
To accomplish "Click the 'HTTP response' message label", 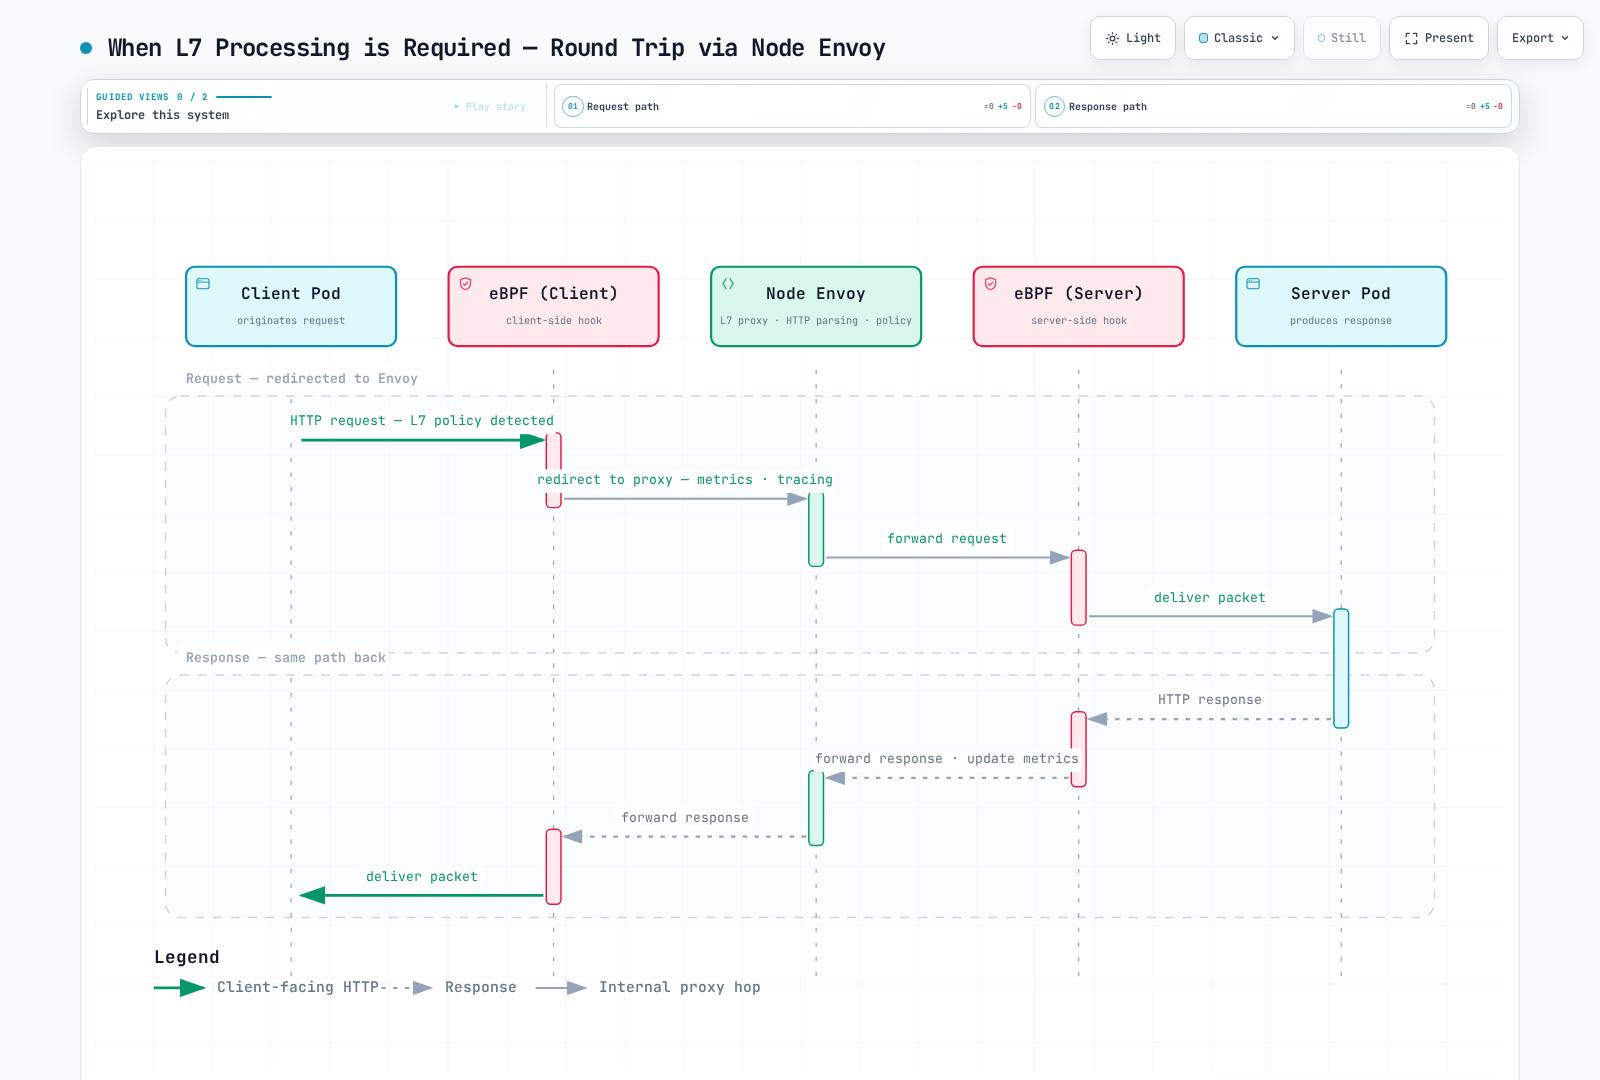I will pos(1210,700).
